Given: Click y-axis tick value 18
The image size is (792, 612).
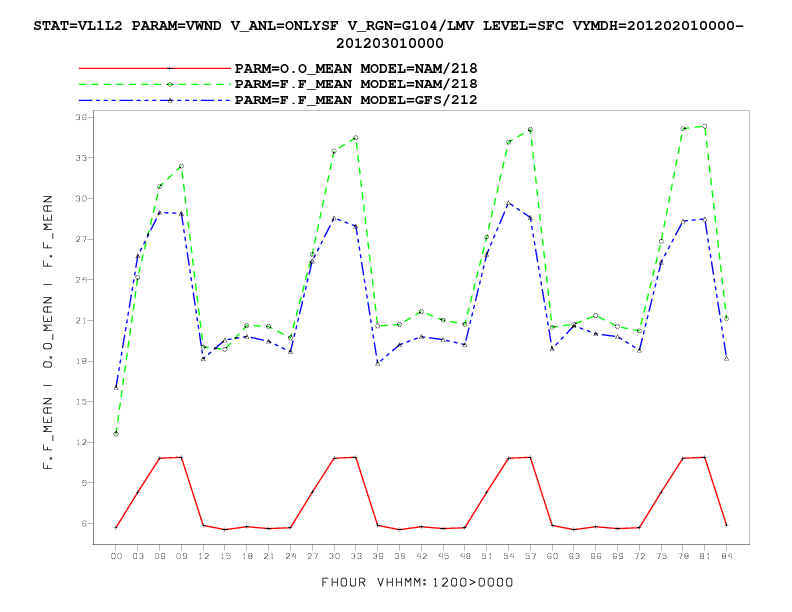Looking at the screenshot, I should (x=81, y=361).
